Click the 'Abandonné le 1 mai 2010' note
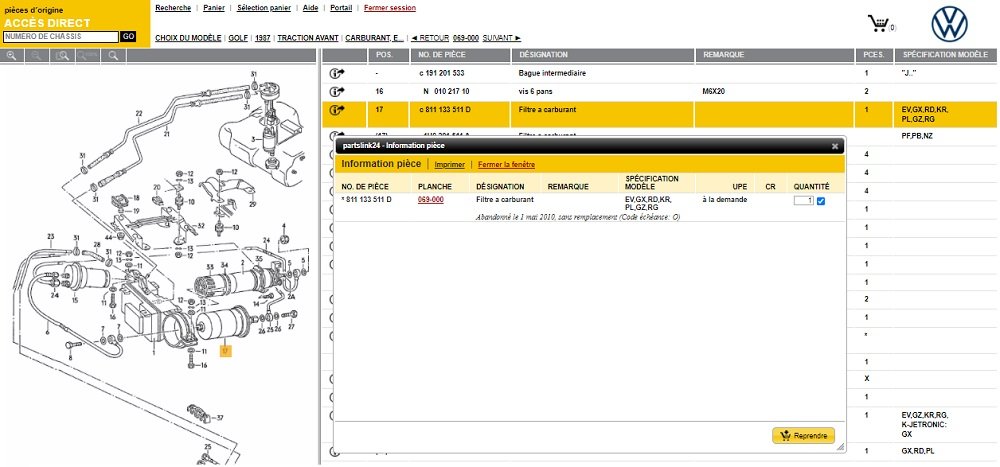This screenshot has width=1000, height=467. pyautogui.click(x=578, y=218)
